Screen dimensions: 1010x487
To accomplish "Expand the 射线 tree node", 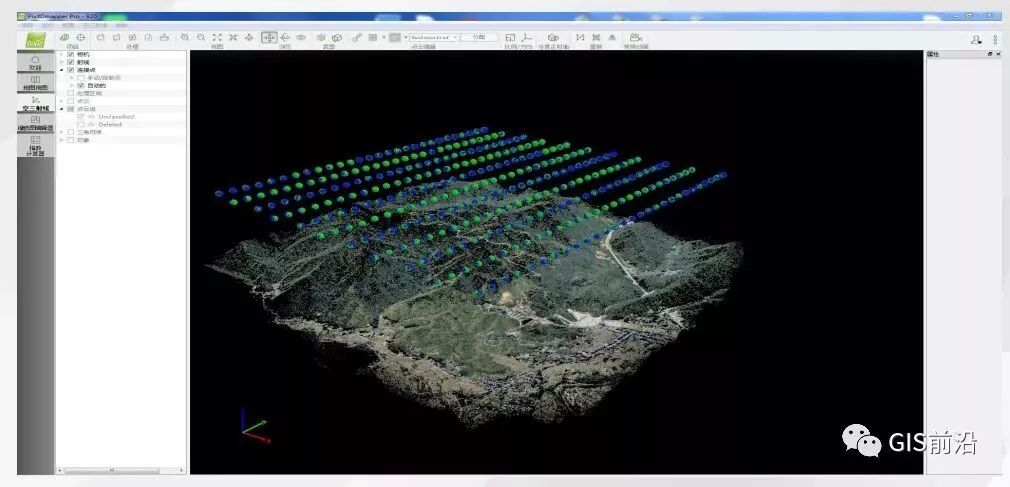I will (62, 62).
